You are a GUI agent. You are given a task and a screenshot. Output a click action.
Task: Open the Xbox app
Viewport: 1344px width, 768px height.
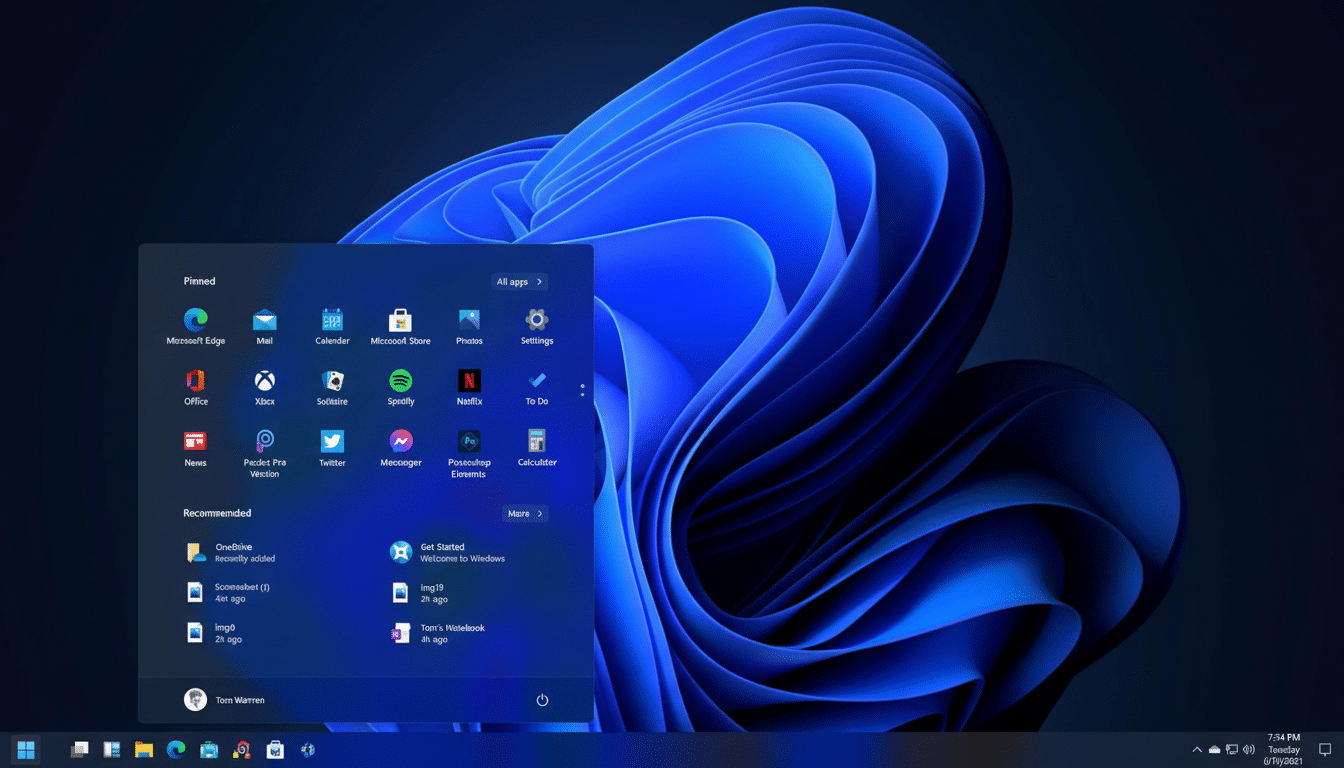pyautogui.click(x=264, y=387)
